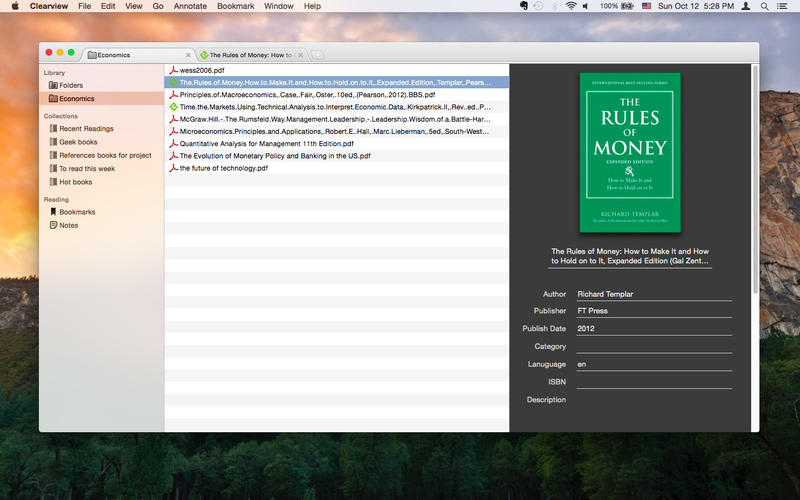Click the Evernote icon in the menu bar

[x=524, y=6]
